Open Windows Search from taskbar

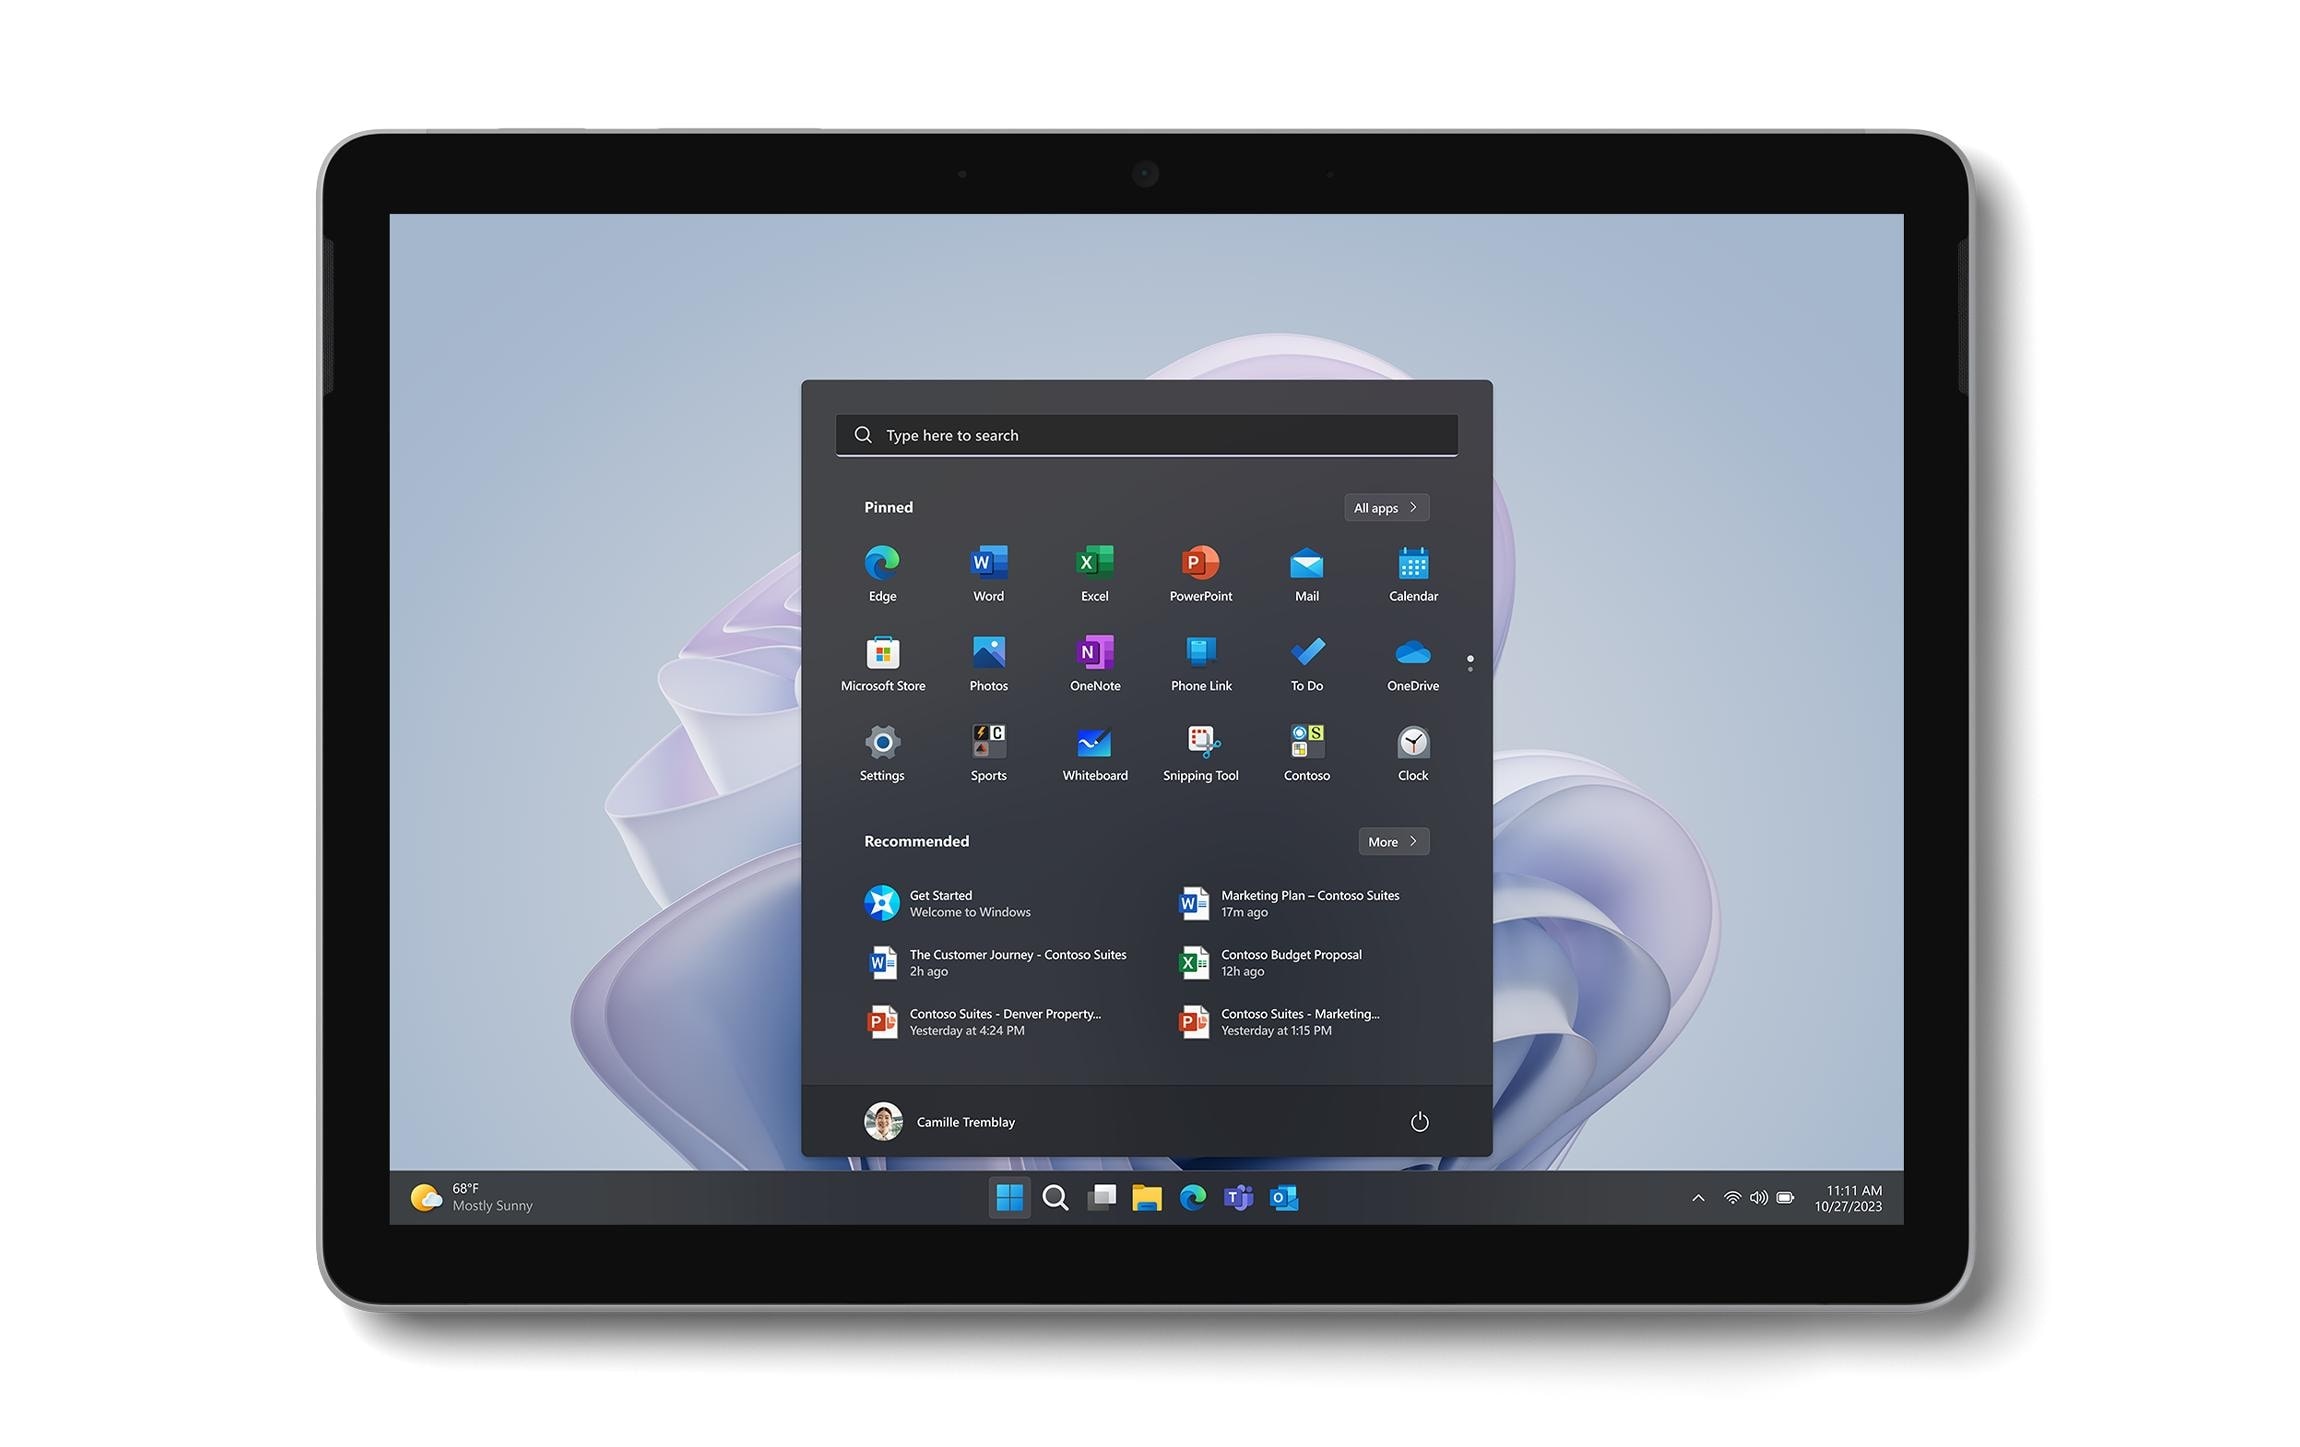[x=1060, y=1199]
